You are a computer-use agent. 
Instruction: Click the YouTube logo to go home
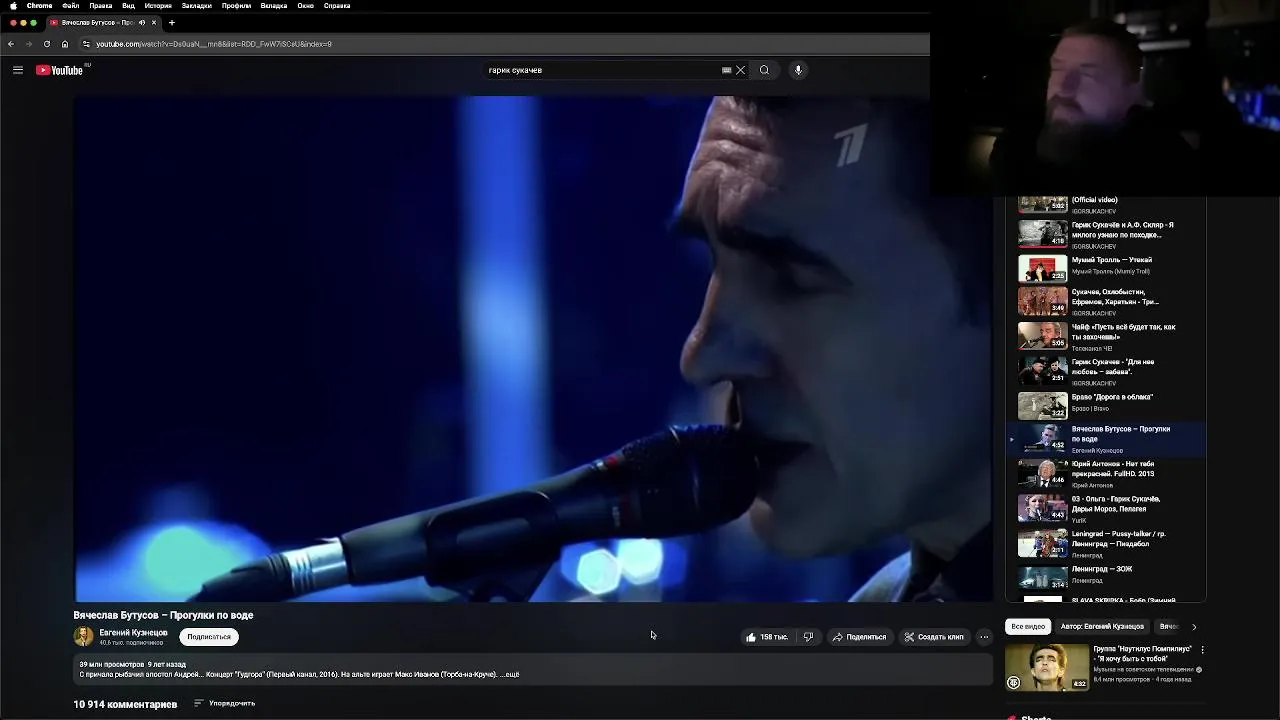point(60,70)
